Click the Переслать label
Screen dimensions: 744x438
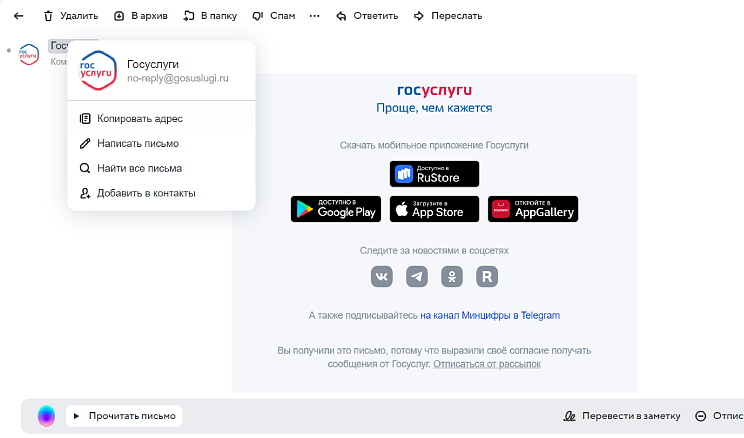(456, 16)
